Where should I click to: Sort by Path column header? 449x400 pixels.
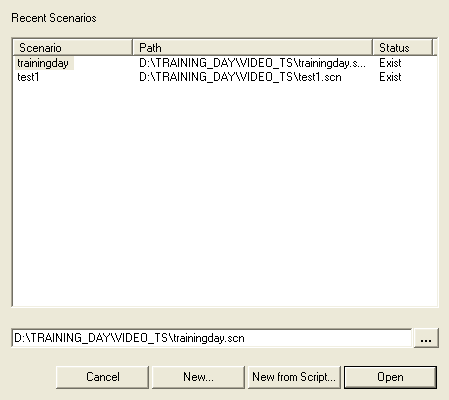253,48
